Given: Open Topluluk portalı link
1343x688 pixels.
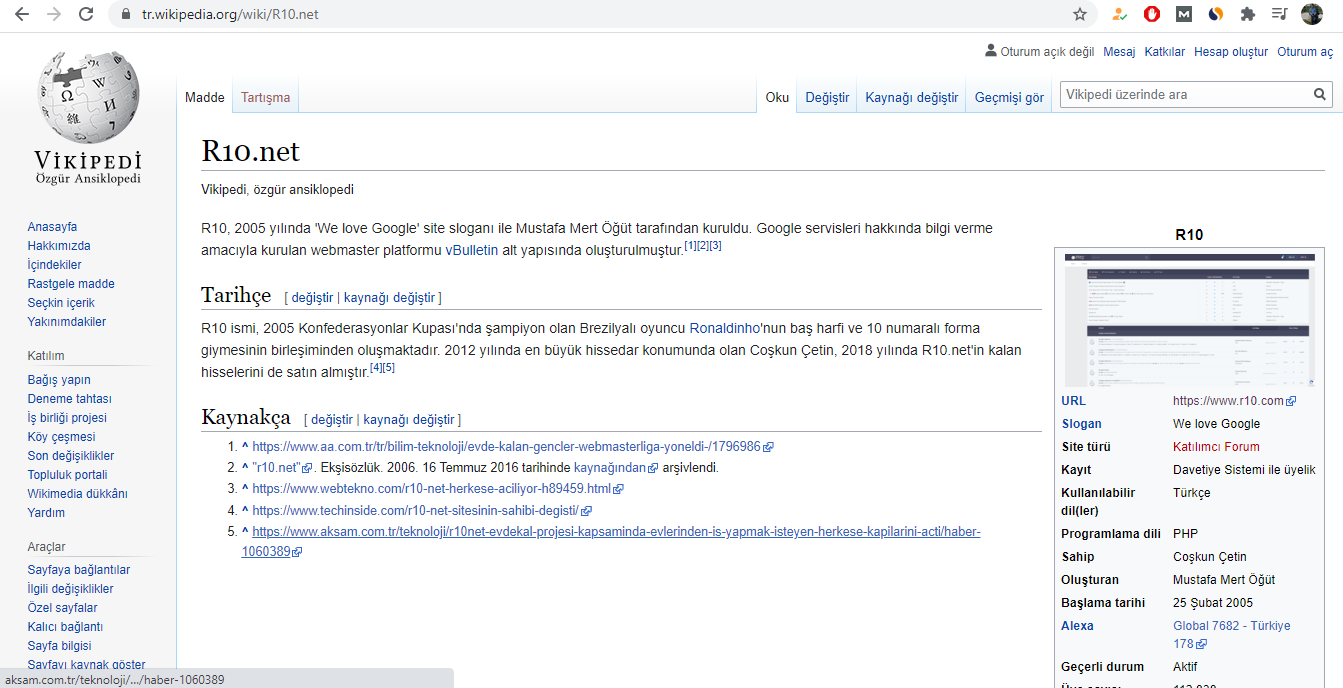Looking at the screenshot, I should (67, 475).
